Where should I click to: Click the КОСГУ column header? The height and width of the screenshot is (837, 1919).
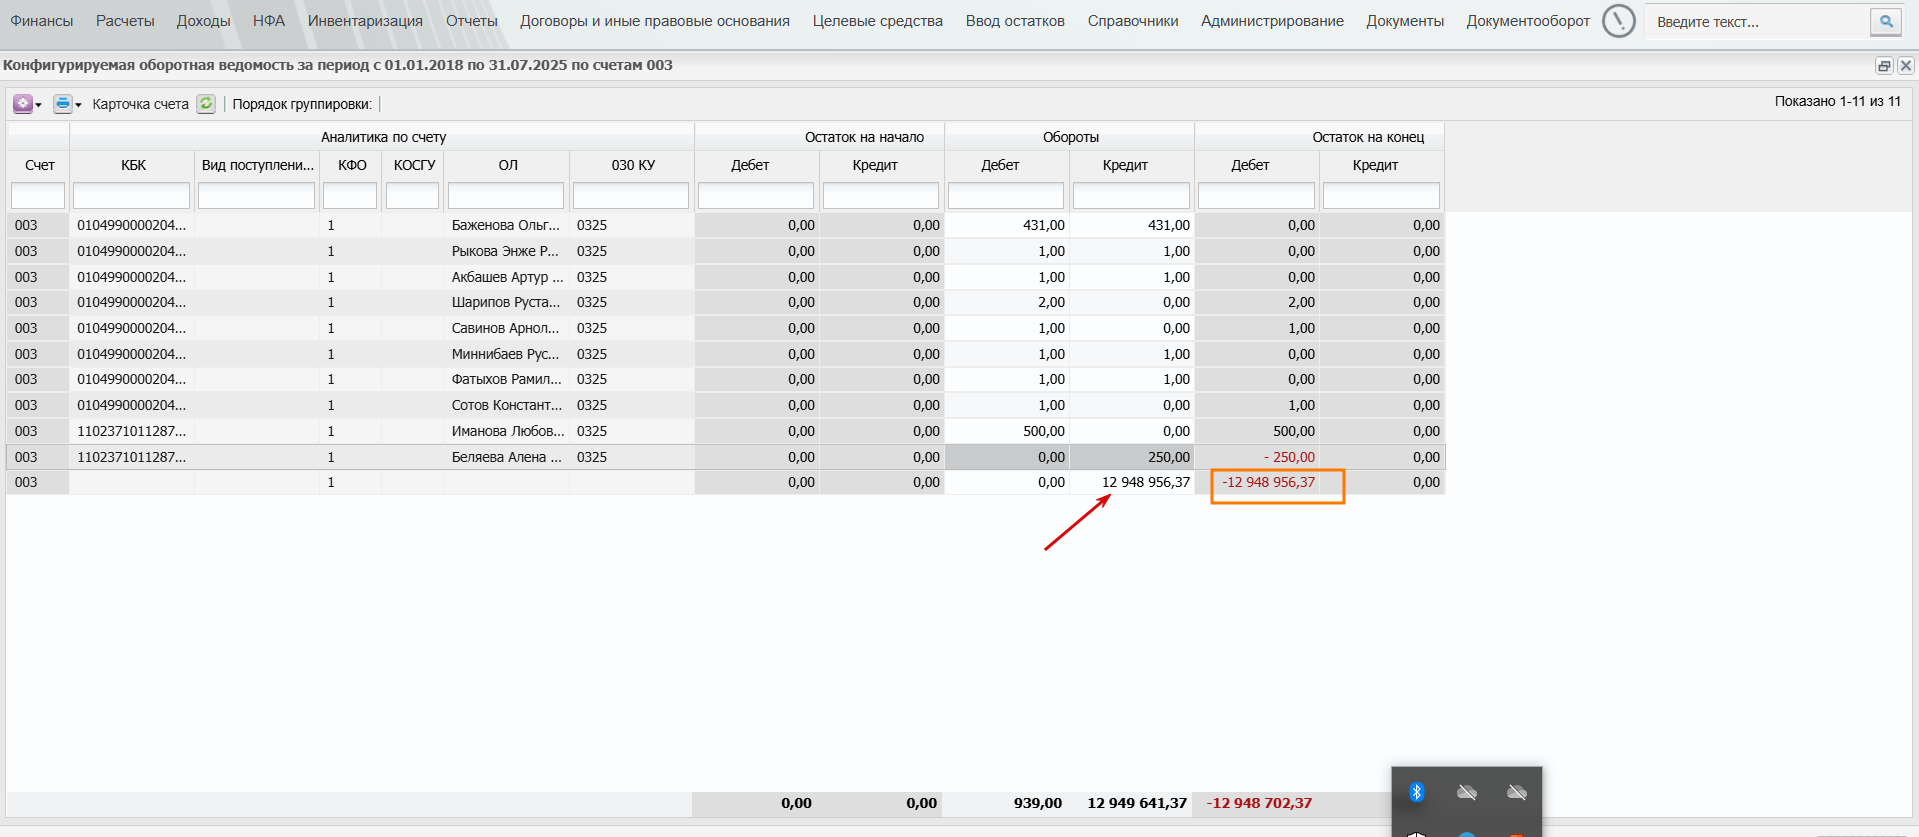(414, 165)
